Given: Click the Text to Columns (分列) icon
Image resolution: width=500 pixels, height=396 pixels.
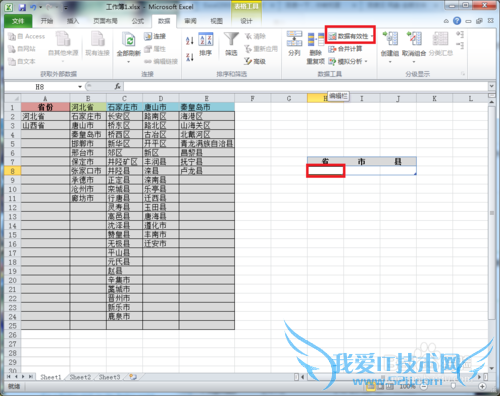Looking at the screenshot, I should pos(294,44).
